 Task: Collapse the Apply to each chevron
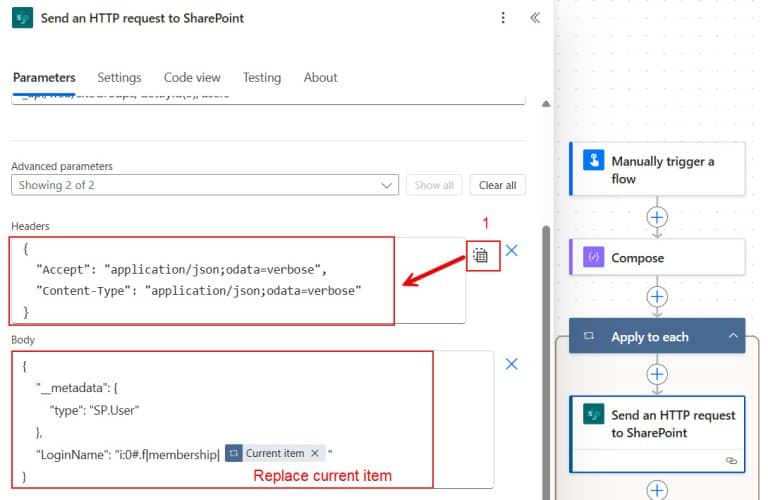(x=733, y=336)
